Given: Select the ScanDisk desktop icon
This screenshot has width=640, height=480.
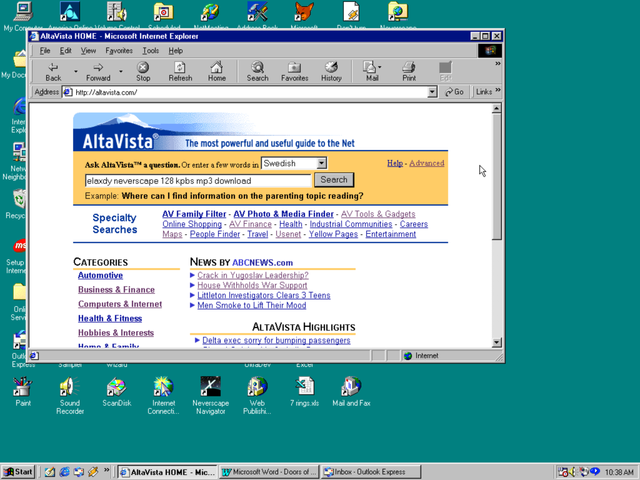Looking at the screenshot, I should point(117,392).
